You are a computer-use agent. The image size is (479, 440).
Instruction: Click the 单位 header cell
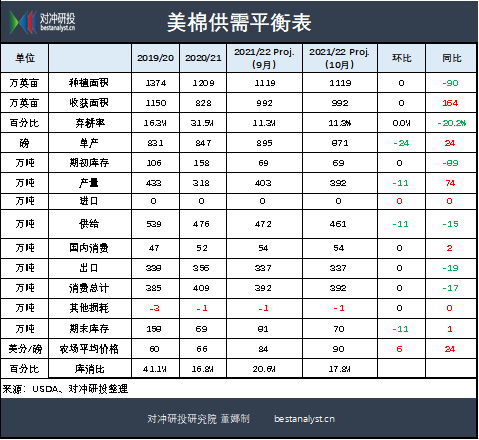25,58
